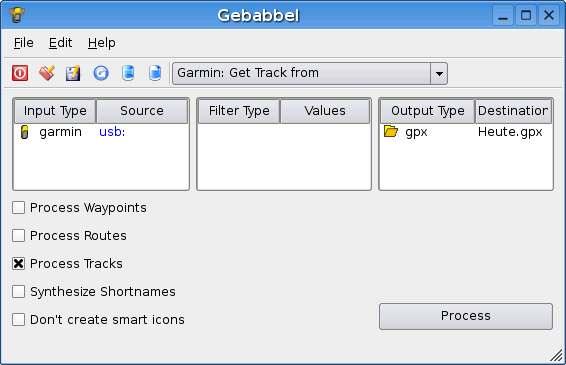Image resolution: width=566 pixels, height=365 pixels.
Task: Click the first blue cylinder preset icon
Action: [x=128, y=73]
